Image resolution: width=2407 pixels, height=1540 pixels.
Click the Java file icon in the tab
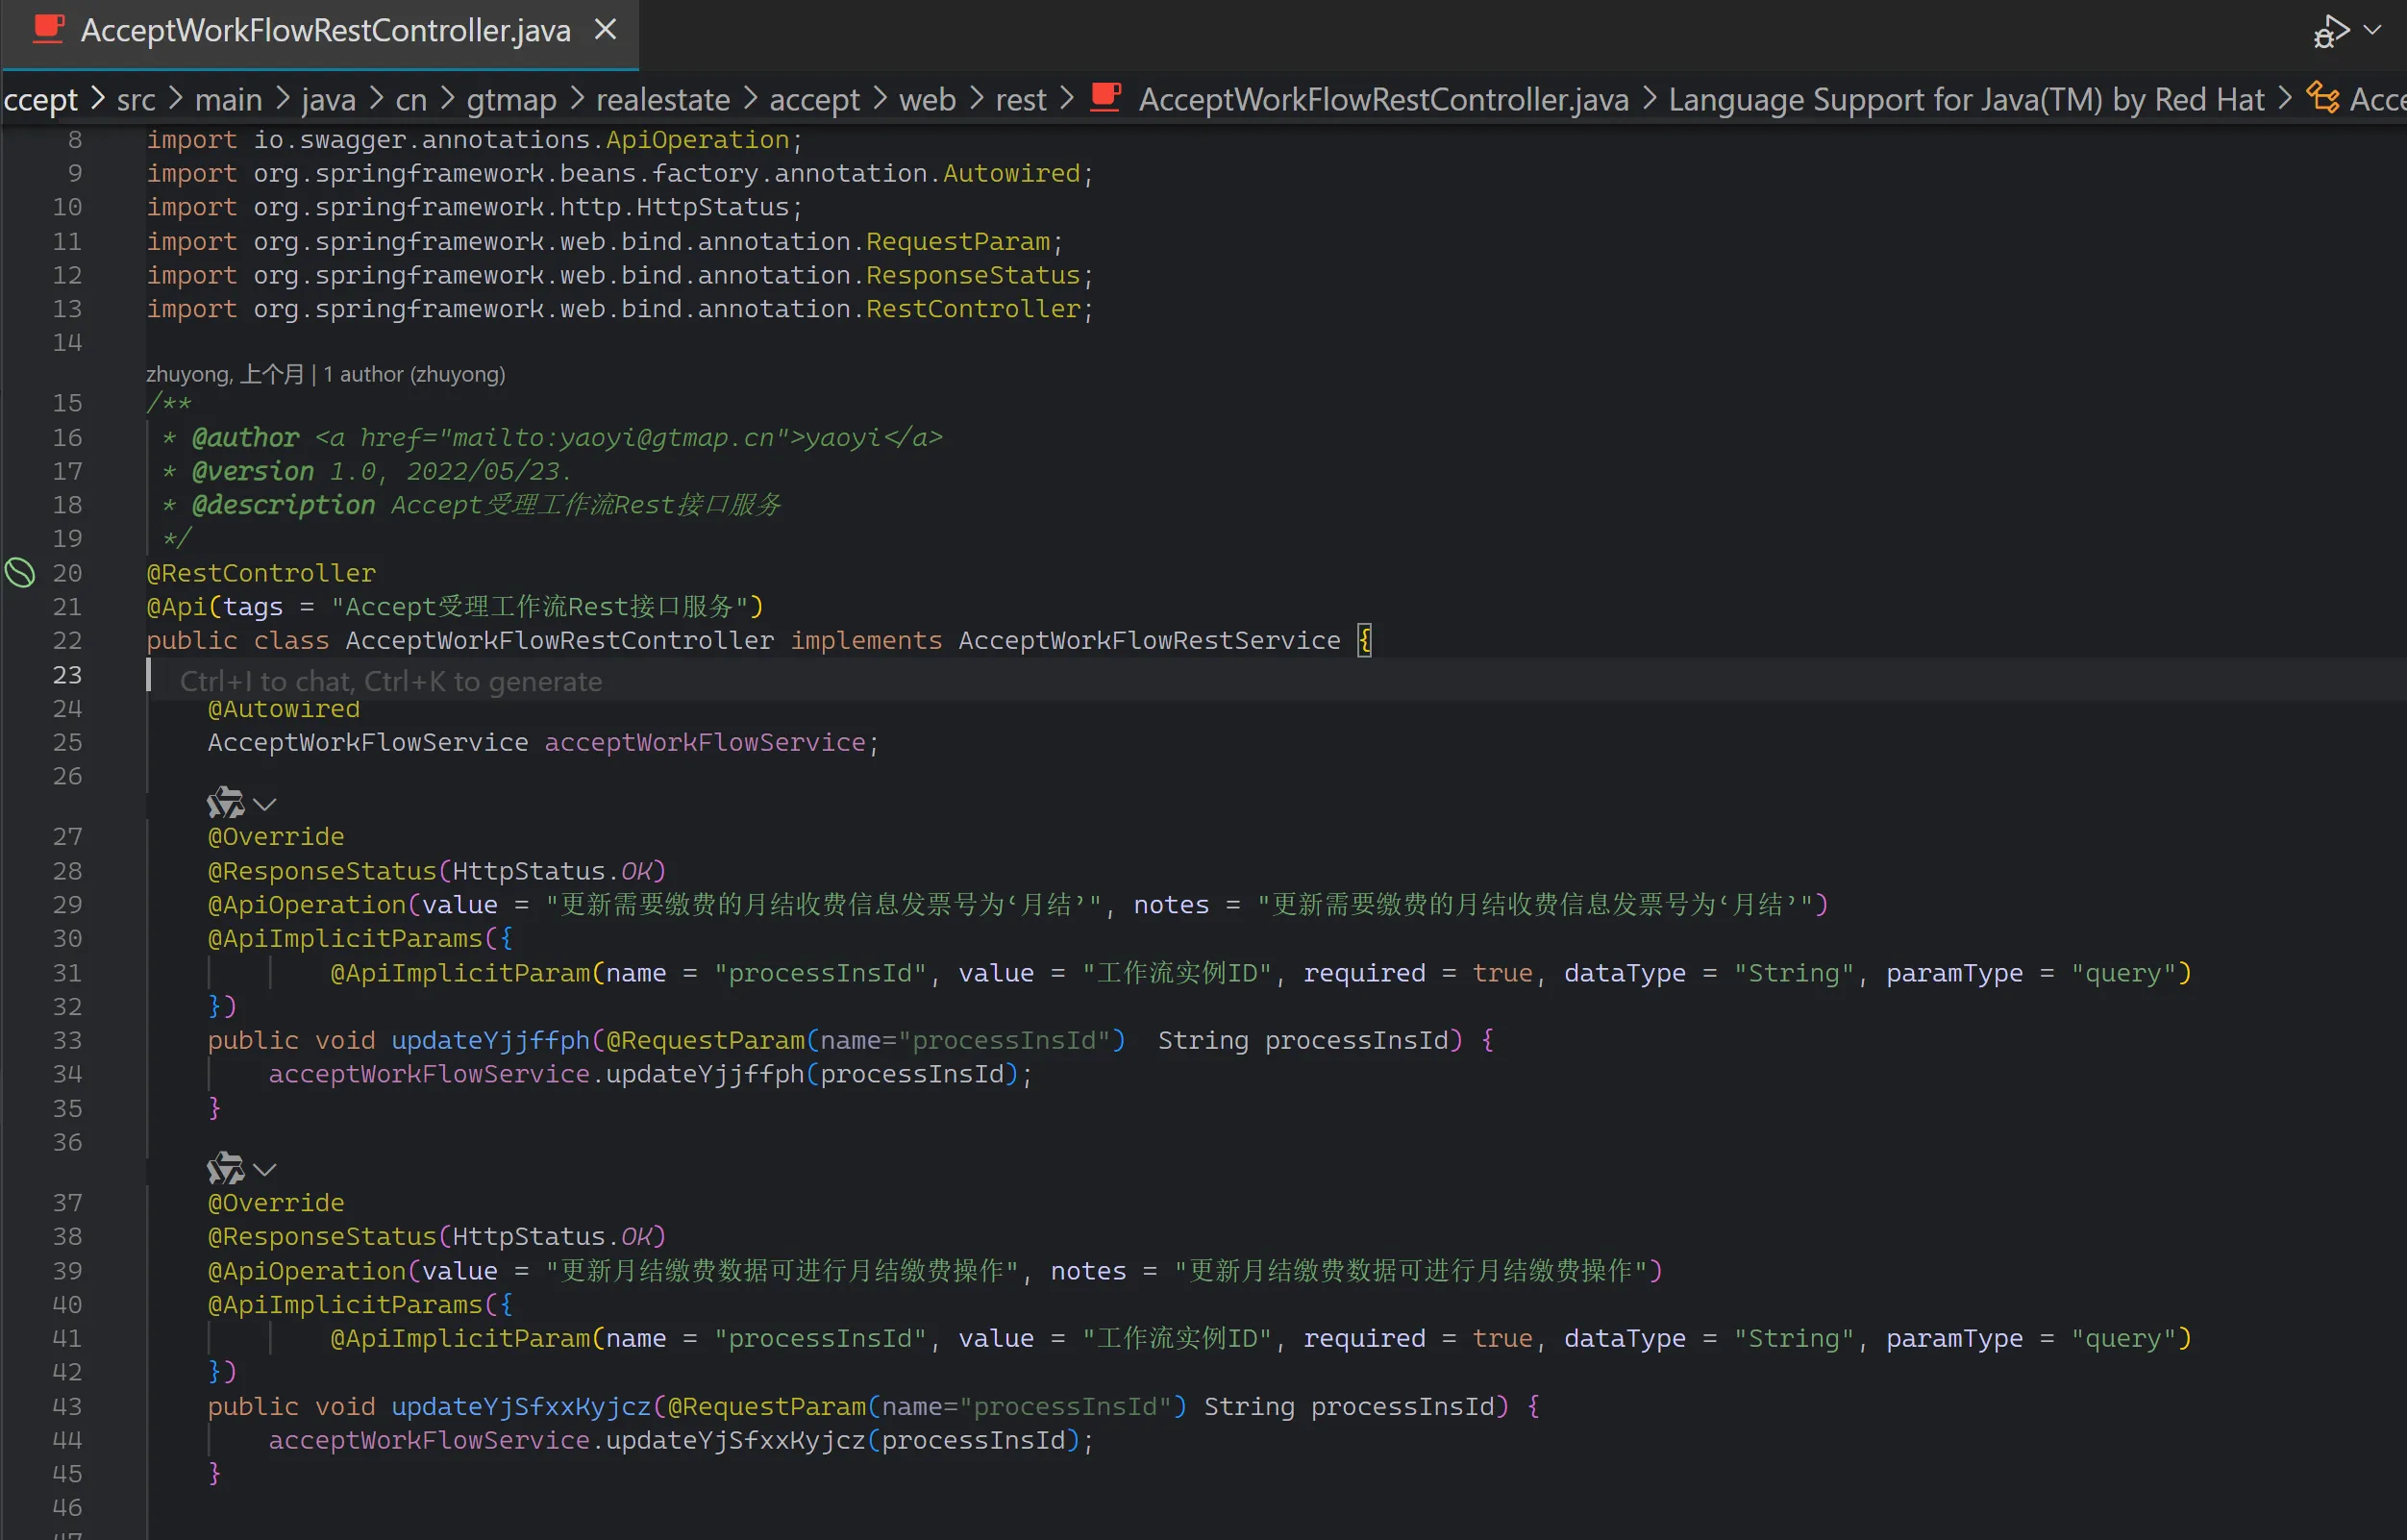click(x=48, y=29)
